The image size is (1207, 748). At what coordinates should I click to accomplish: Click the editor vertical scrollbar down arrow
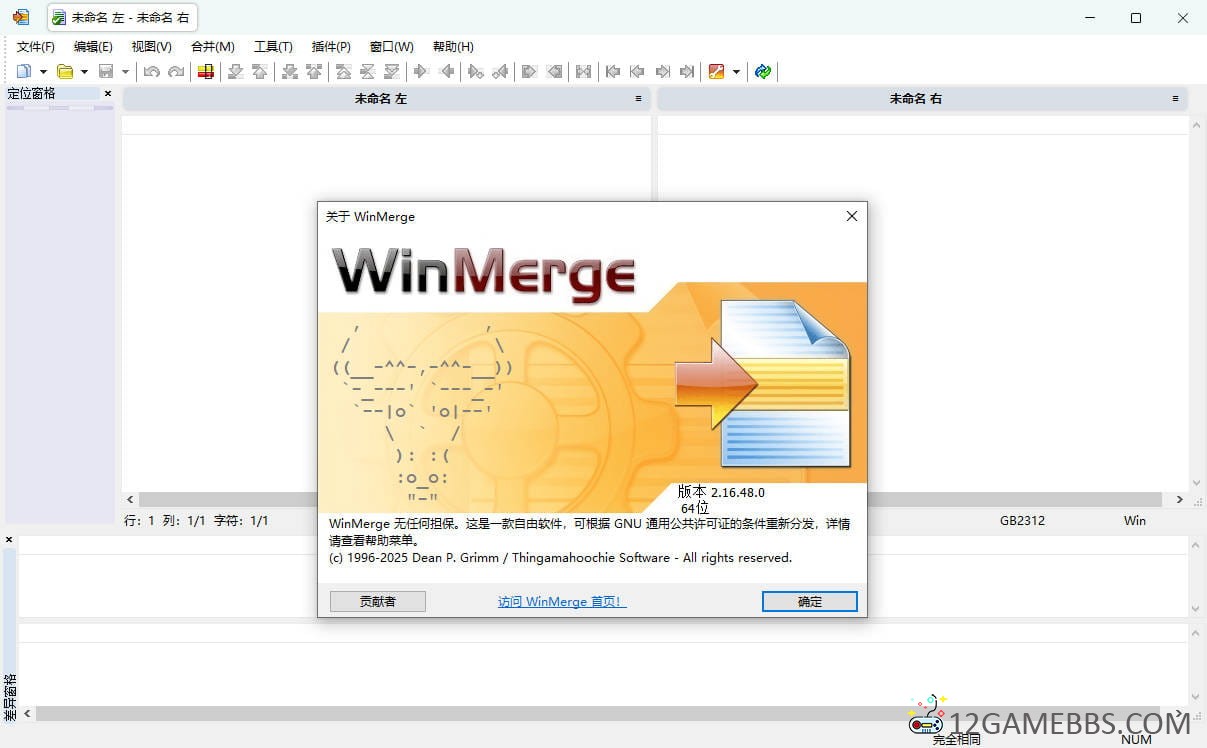coord(1196,483)
